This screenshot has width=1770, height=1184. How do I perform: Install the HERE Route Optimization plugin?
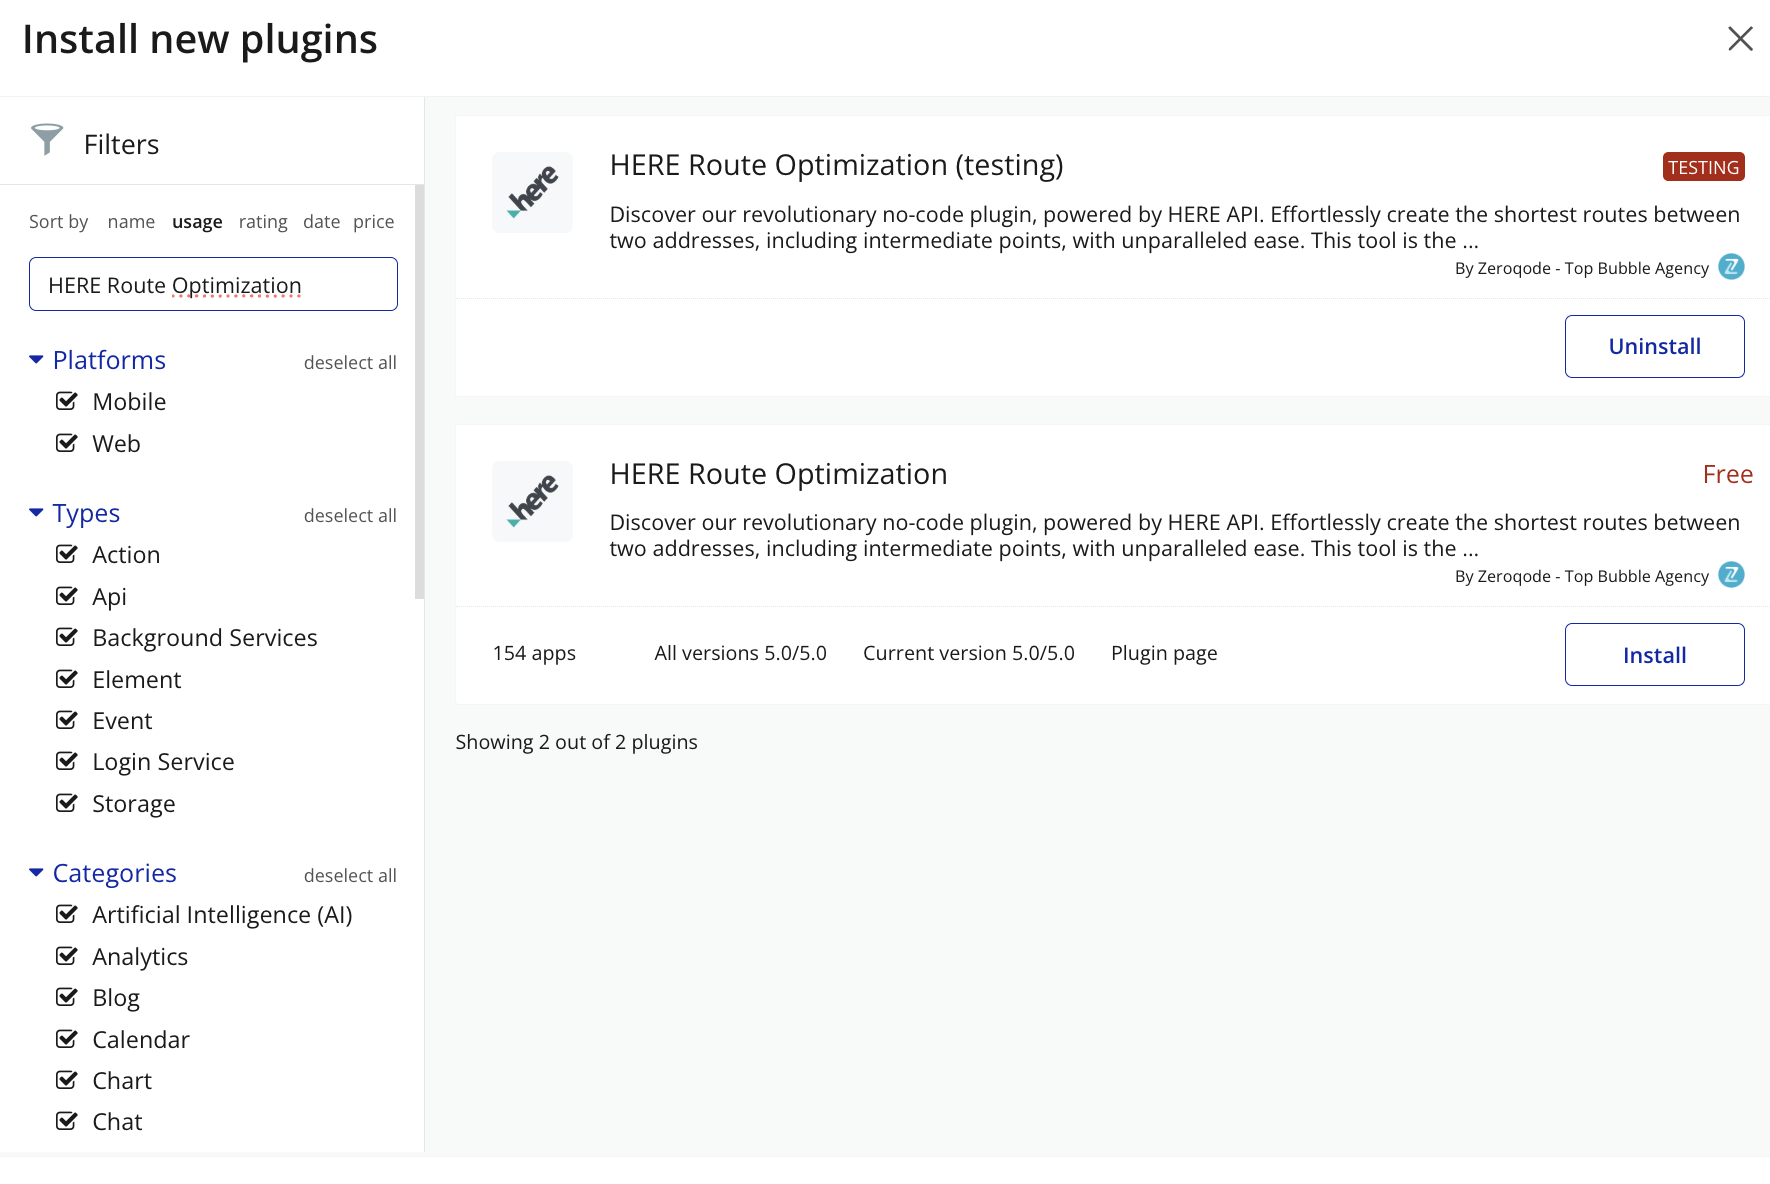1654,655
